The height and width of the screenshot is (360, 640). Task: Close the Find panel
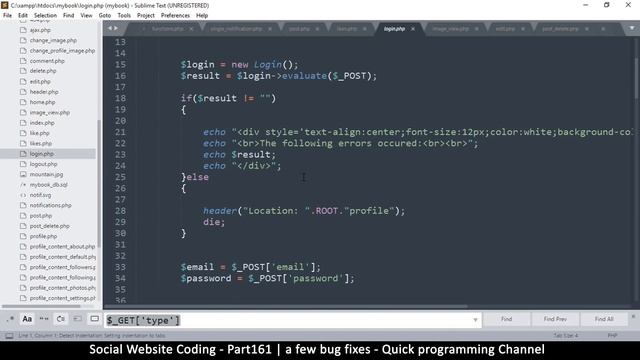click(x=633, y=316)
